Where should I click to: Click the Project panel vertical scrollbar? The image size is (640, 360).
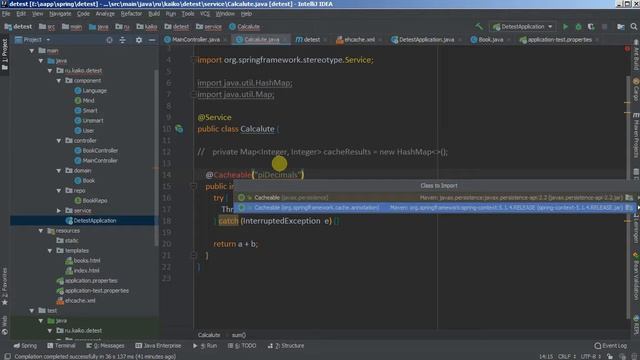[x=156, y=157]
